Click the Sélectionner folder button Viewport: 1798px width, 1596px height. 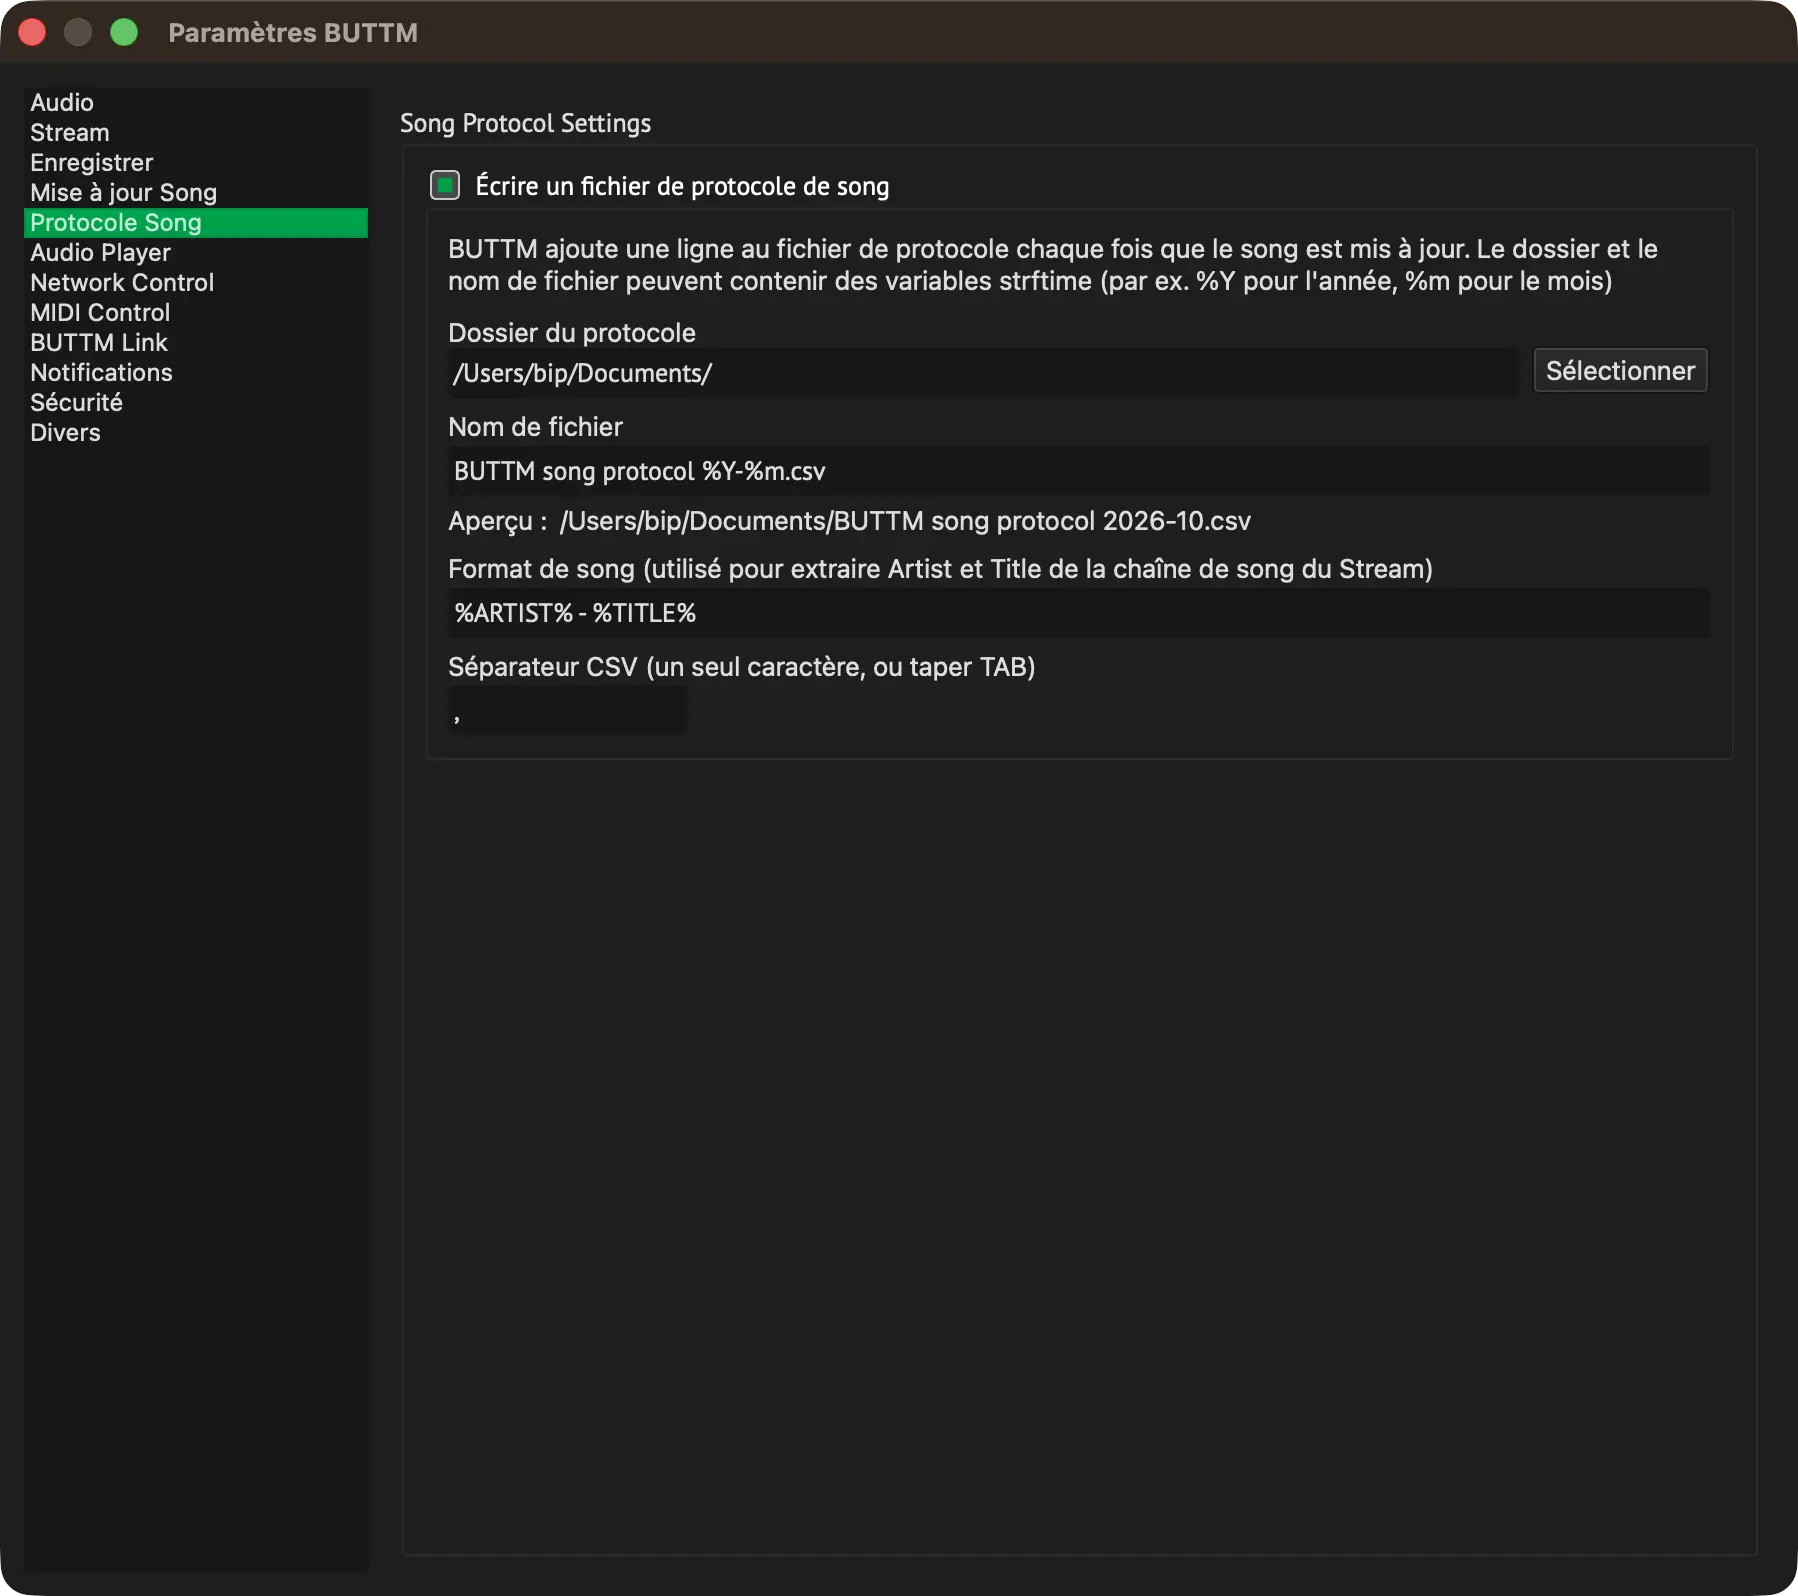click(1620, 371)
